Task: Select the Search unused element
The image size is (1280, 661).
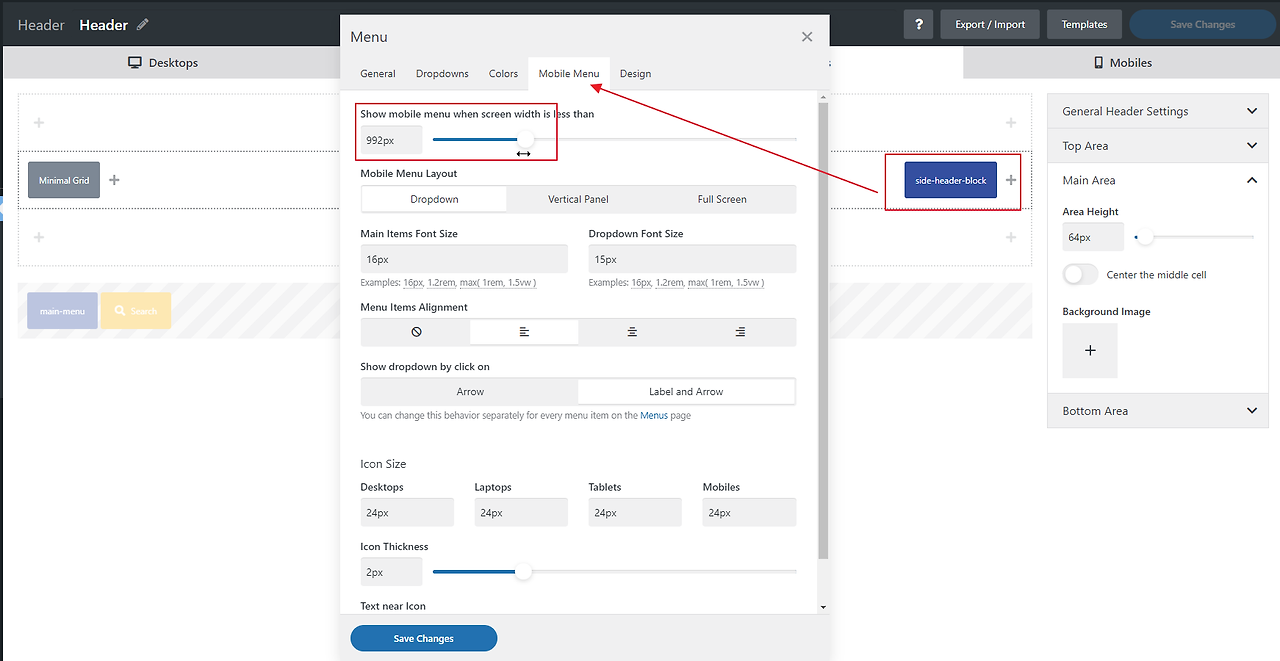Action: [135, 311]
